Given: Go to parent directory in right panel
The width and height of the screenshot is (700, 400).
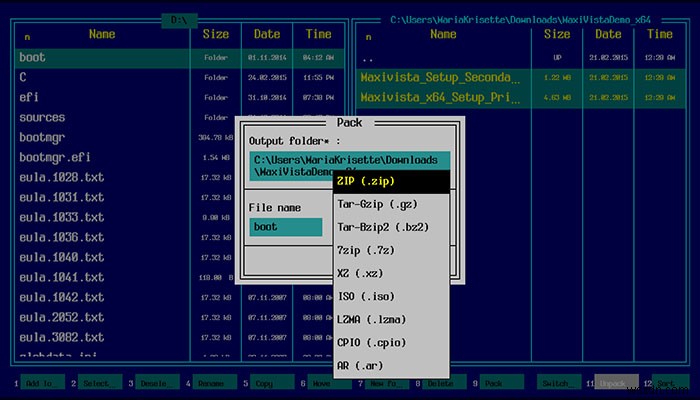Looking at the screenshot, I should [366, 57].
